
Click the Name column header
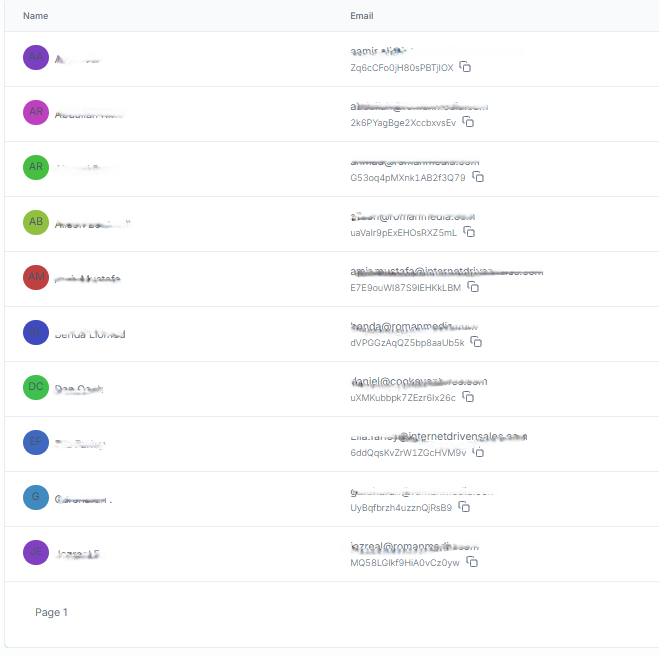pos(35,16)
